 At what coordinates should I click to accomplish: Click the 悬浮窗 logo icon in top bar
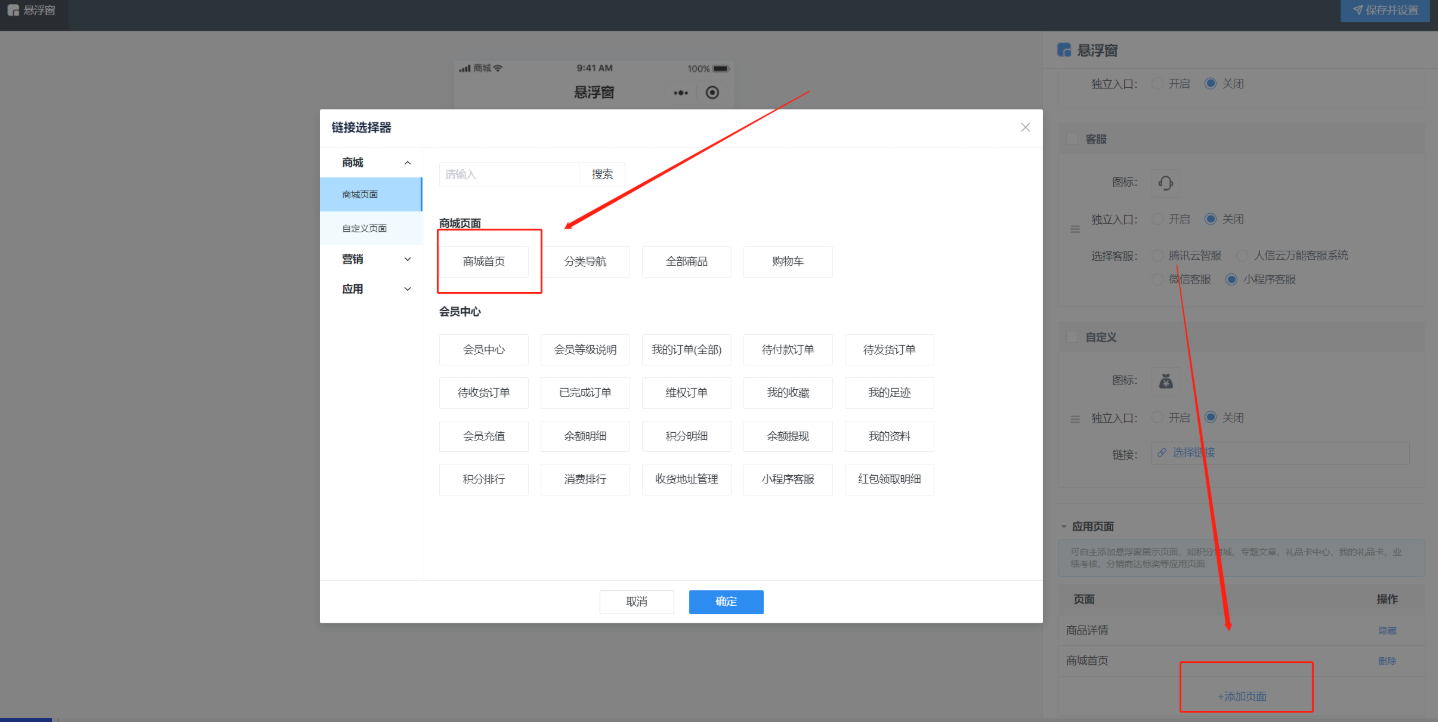point(13,10)
